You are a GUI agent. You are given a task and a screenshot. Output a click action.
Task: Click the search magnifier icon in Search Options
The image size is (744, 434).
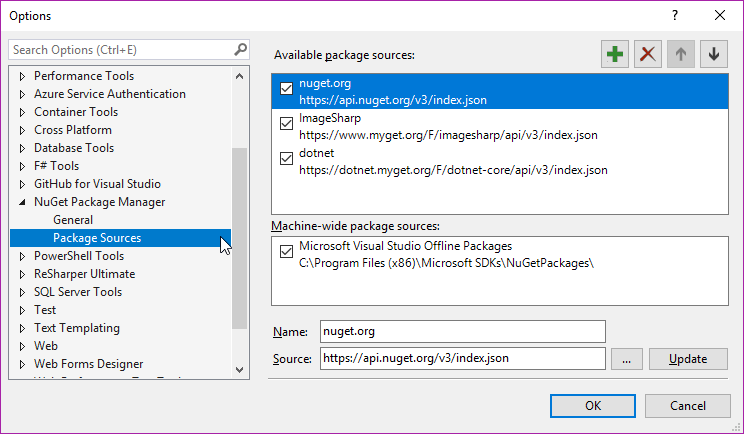click(240, 49)
